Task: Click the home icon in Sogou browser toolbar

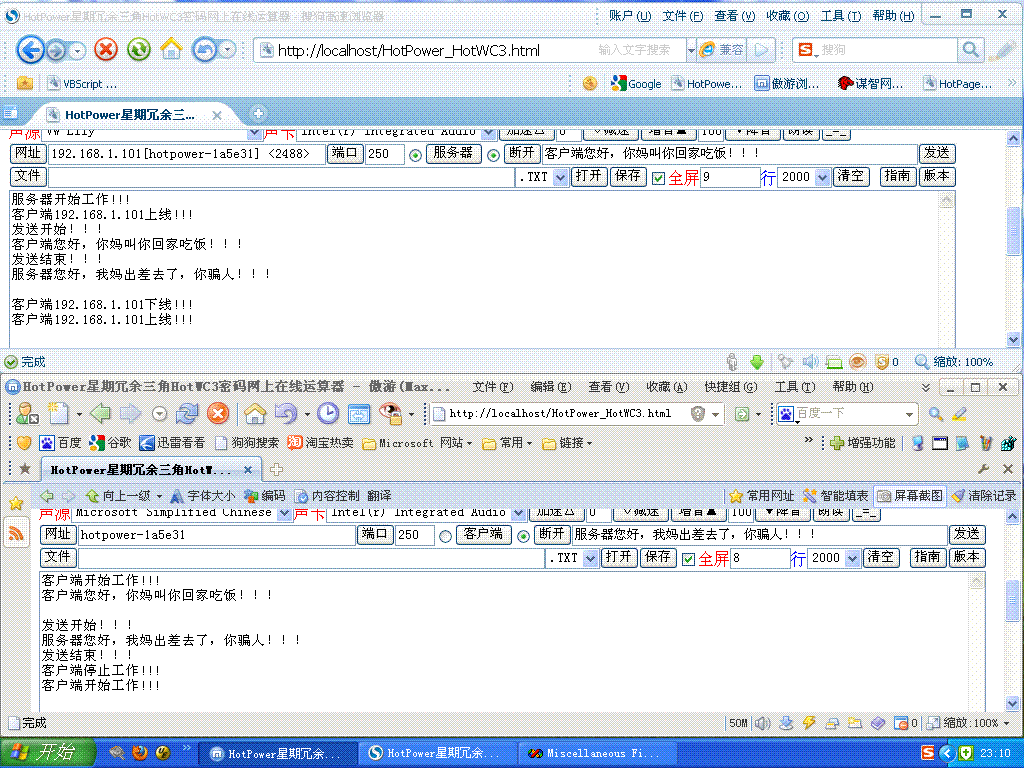Action: click(171, 50)
